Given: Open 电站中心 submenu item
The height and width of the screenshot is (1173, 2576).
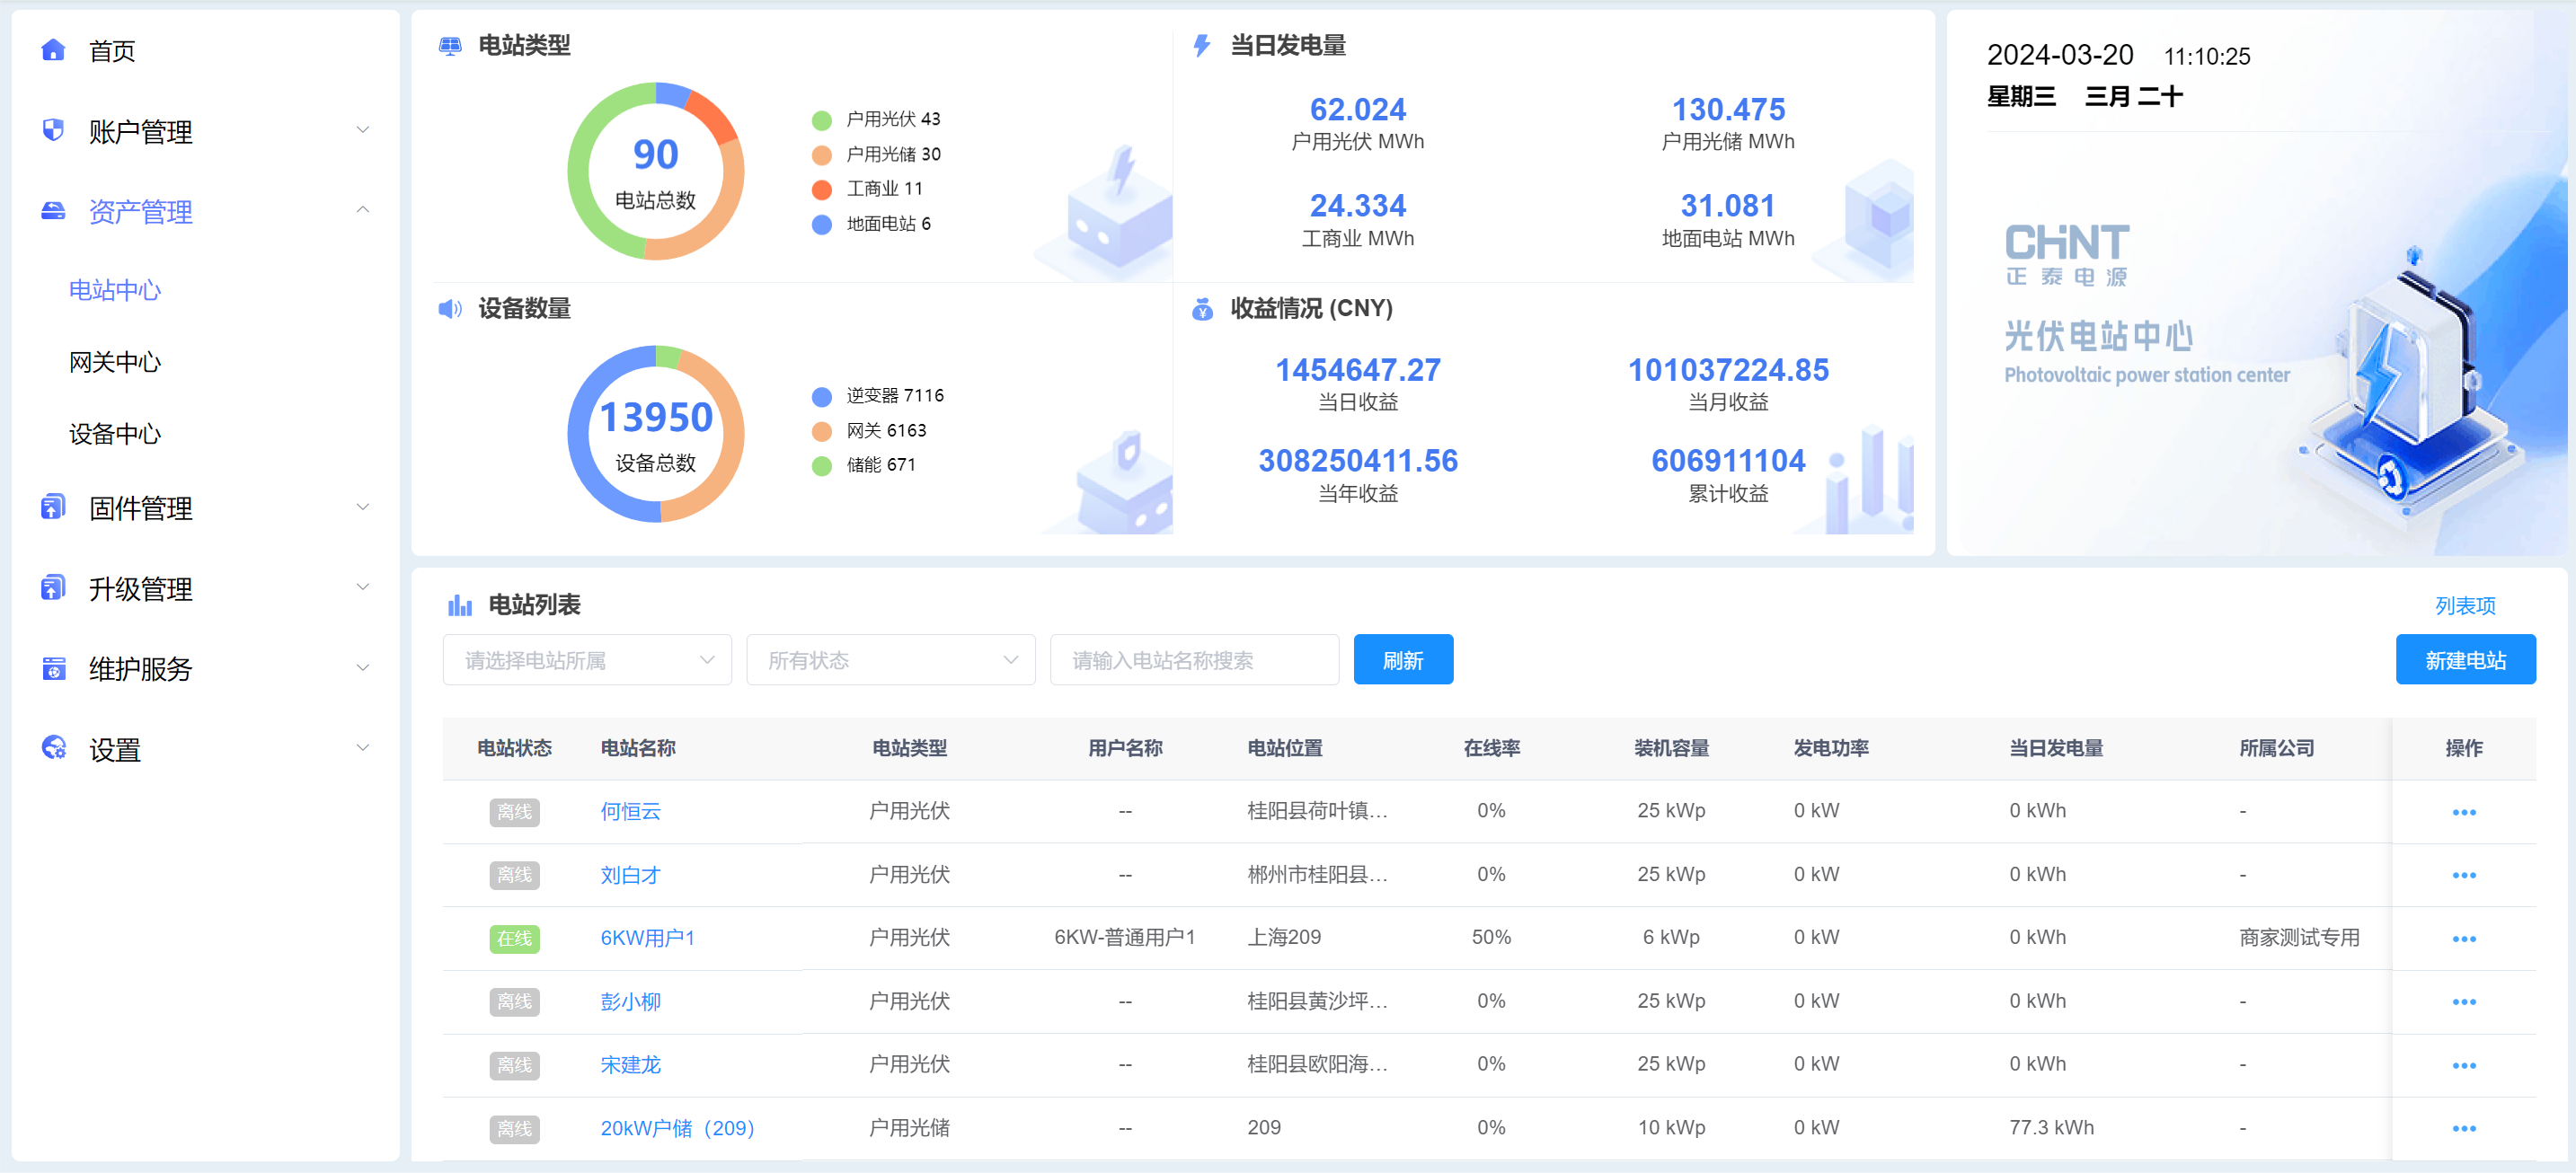Looking at the screenshot, I should (x=114, y=290).
